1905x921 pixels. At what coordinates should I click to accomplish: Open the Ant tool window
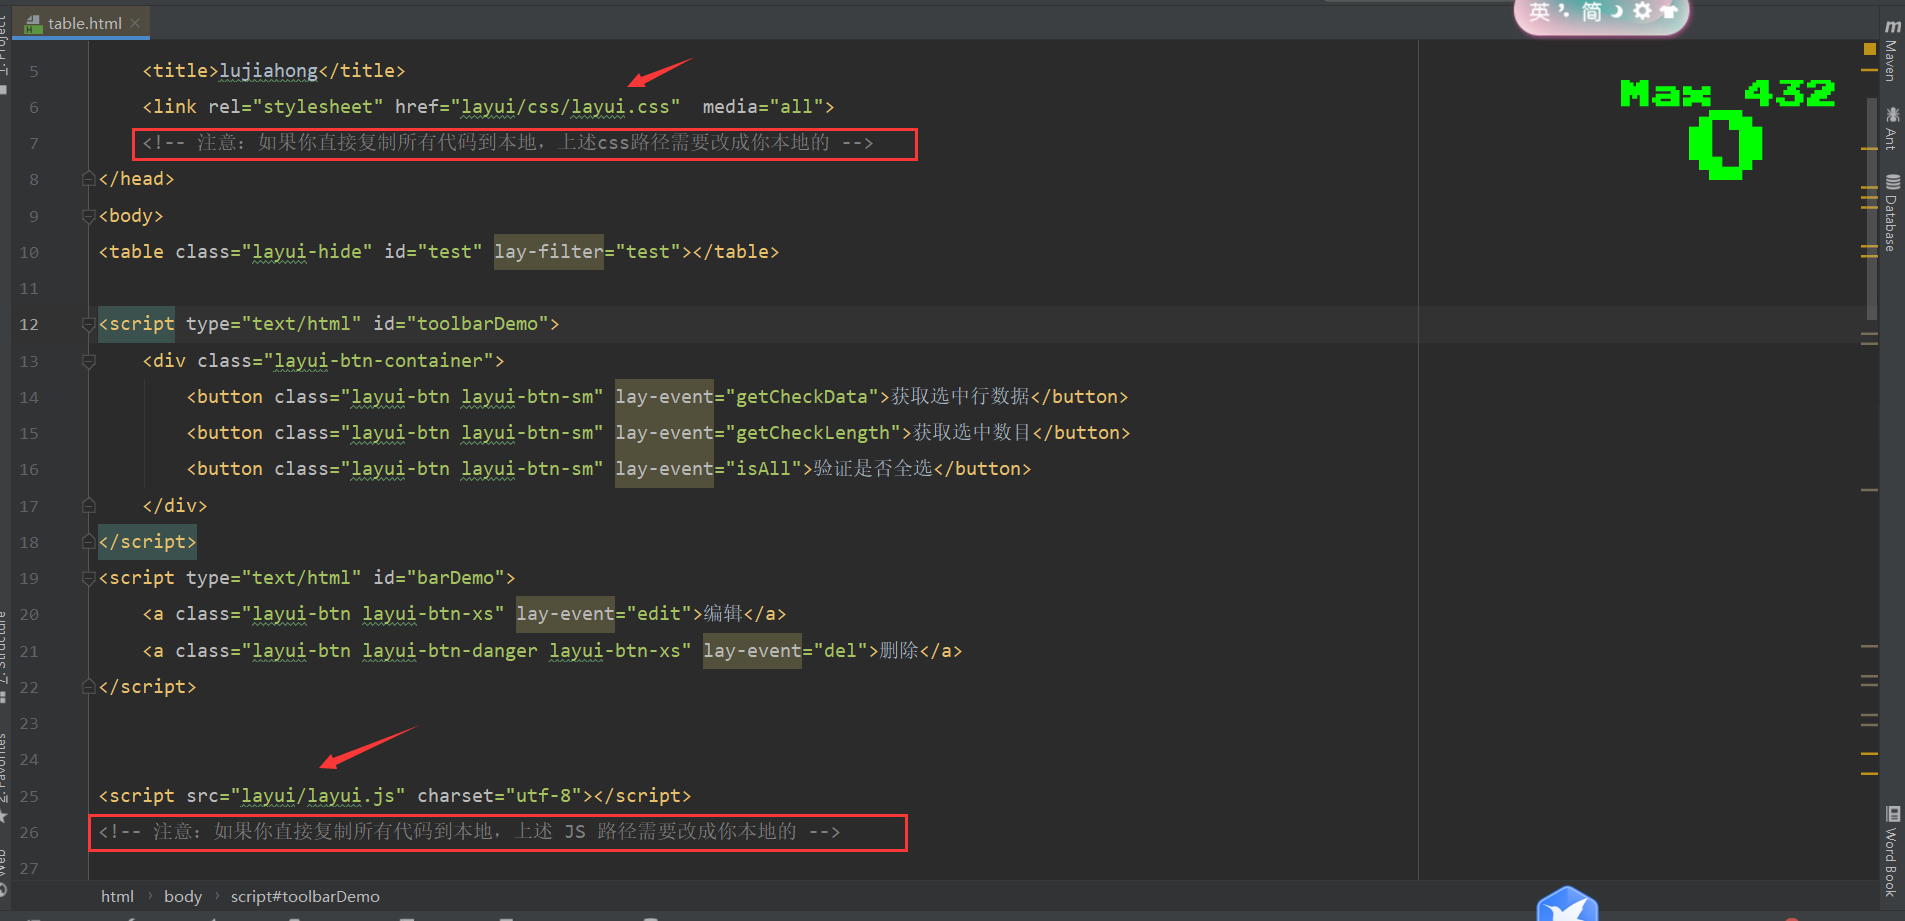(1891, 128)
